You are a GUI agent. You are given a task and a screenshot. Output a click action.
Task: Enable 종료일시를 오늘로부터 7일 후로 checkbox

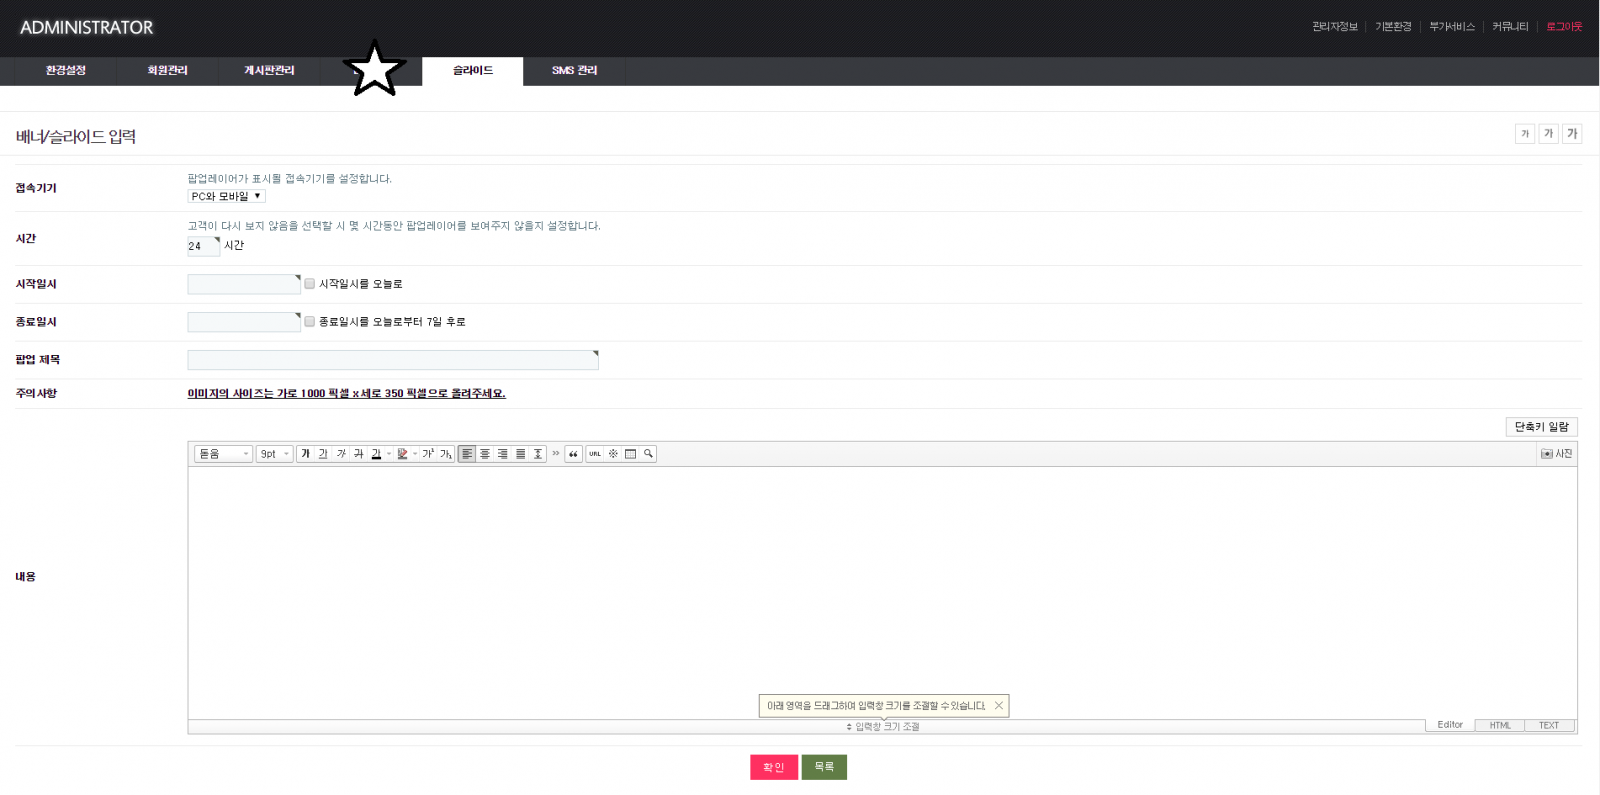310,322
